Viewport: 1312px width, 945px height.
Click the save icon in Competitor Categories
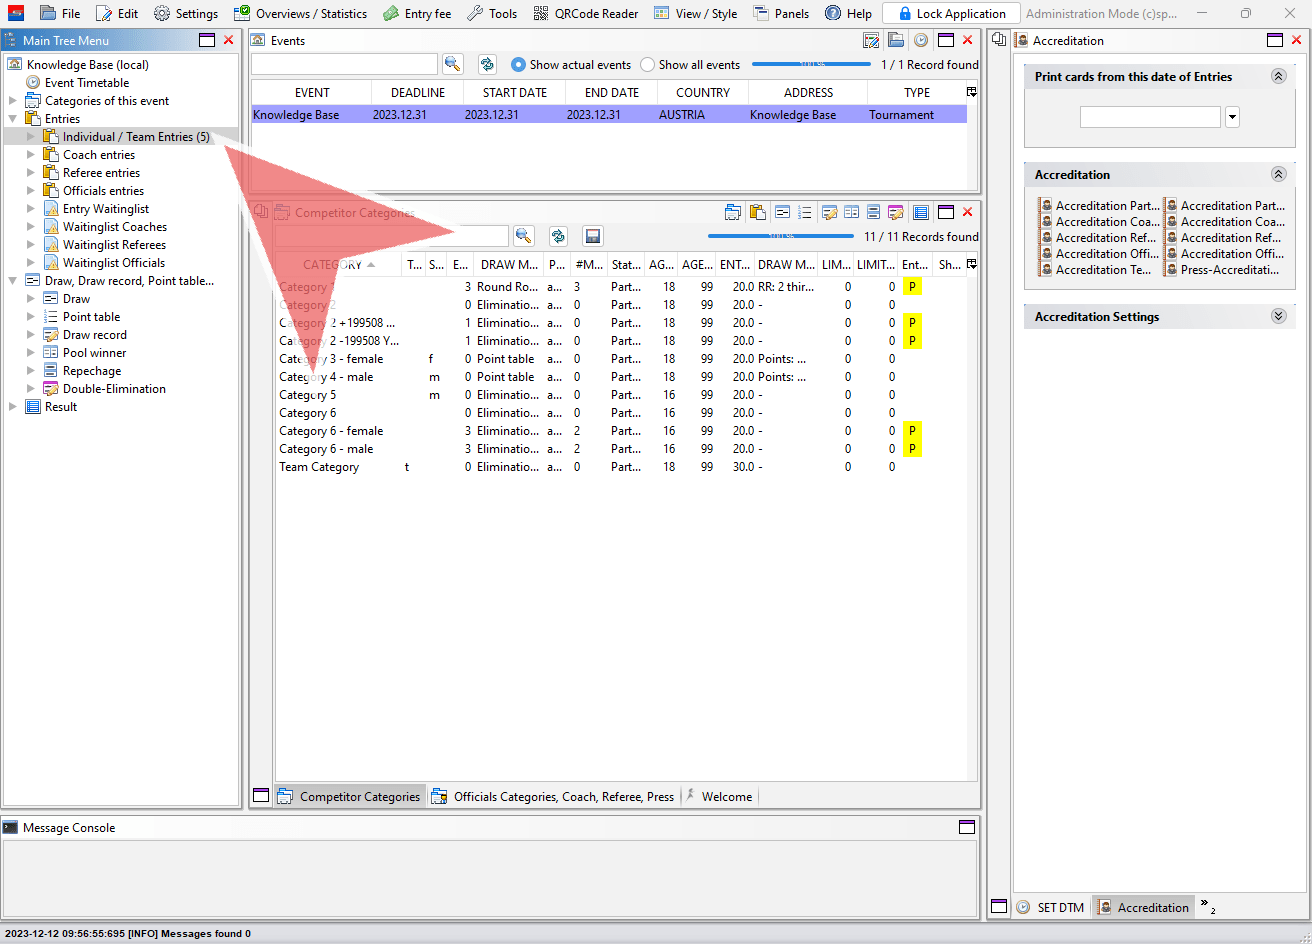click(593, 236)
